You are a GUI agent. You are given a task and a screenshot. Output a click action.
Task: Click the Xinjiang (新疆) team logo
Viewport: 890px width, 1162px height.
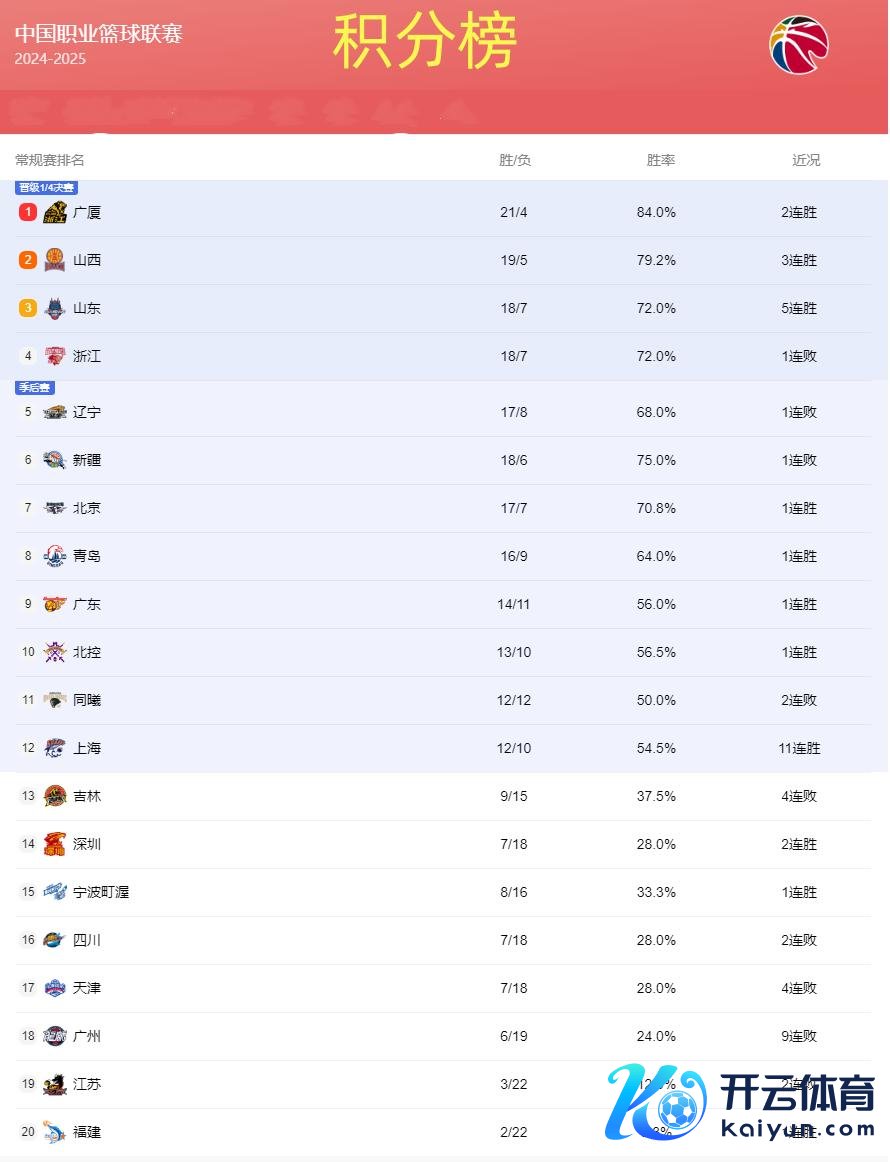click(x=55, y=460)
